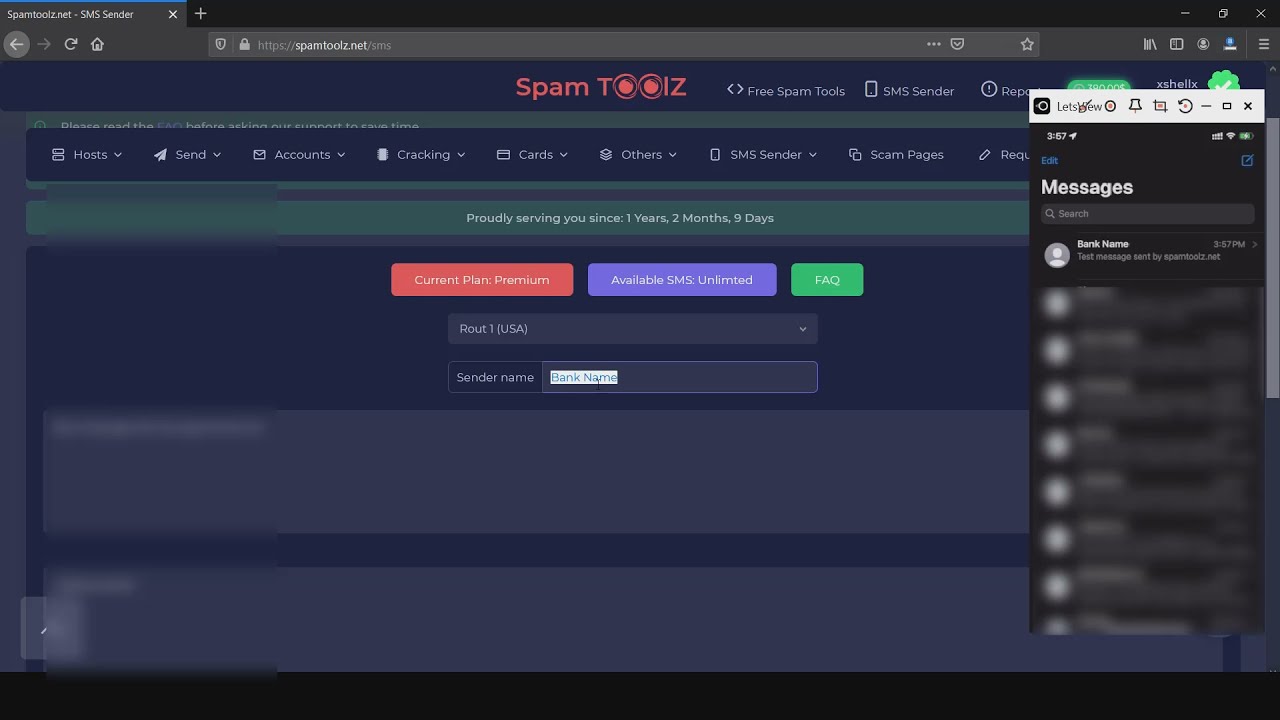This screenshot has height=720, width=1280.
Task: Click the 380.00$ balance badge
Action: (x=1098, y=88)
